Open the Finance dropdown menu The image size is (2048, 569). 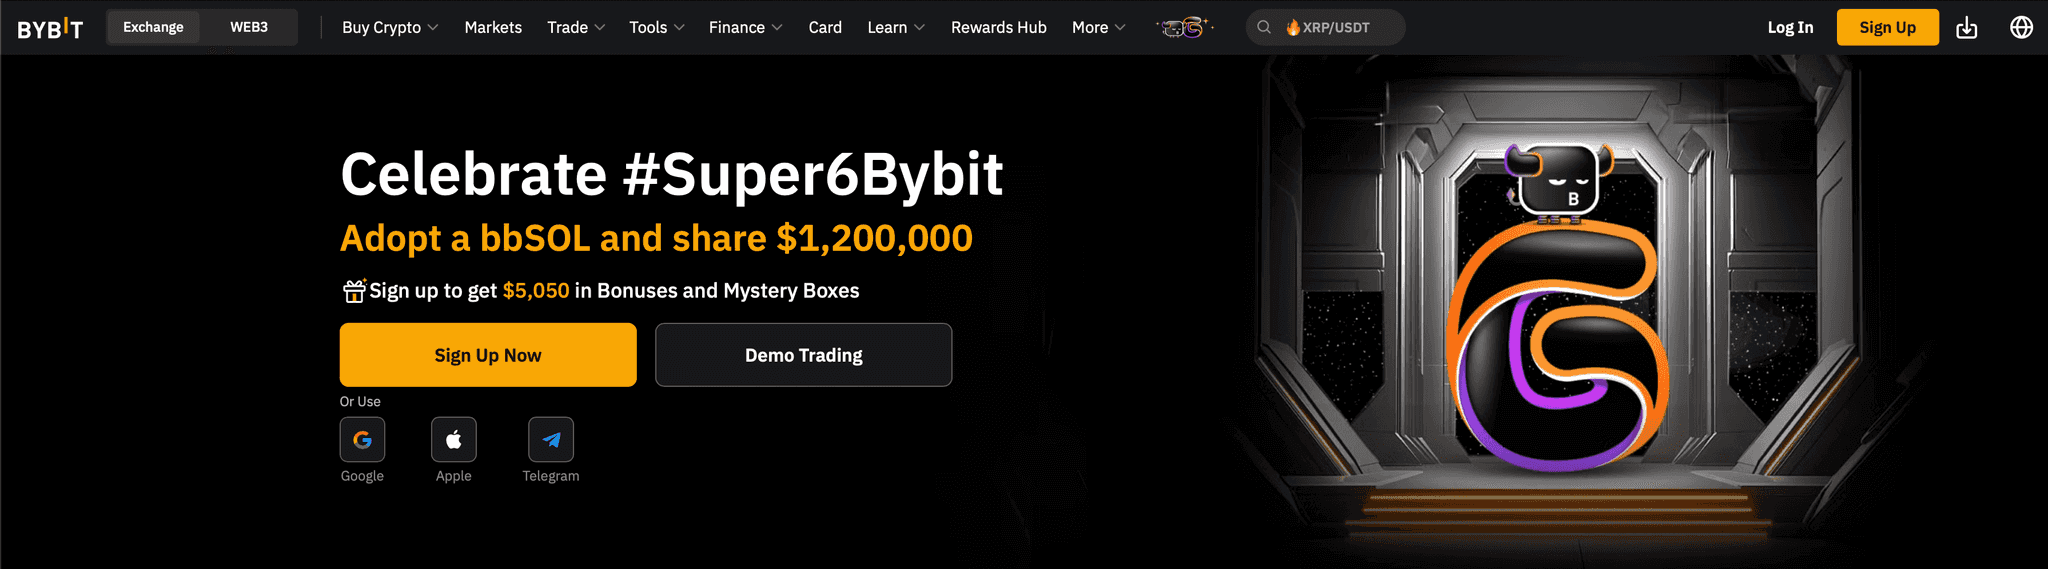pyautogui.click(x=745, y=28)
